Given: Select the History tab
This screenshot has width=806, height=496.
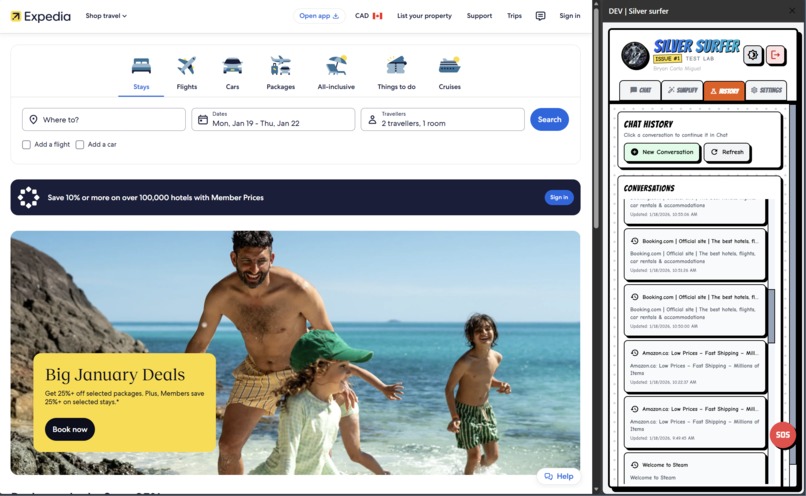Looking at the screenshot, I should tap(724, 90).
